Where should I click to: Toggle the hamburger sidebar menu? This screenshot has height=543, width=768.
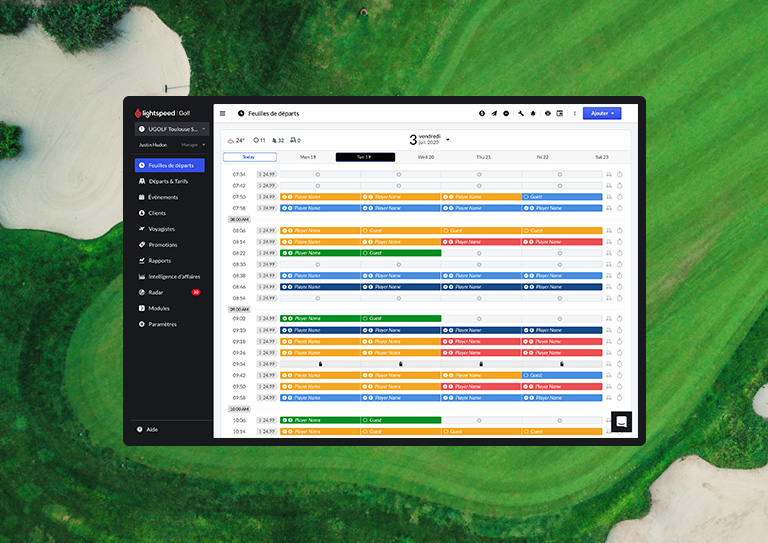pos(222,113)
